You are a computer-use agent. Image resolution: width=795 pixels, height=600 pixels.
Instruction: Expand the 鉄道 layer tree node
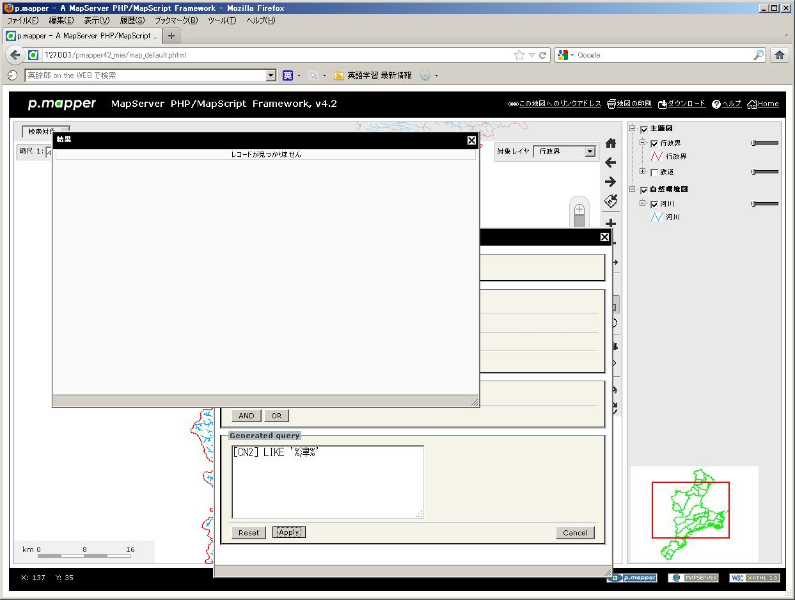point(643,172)
